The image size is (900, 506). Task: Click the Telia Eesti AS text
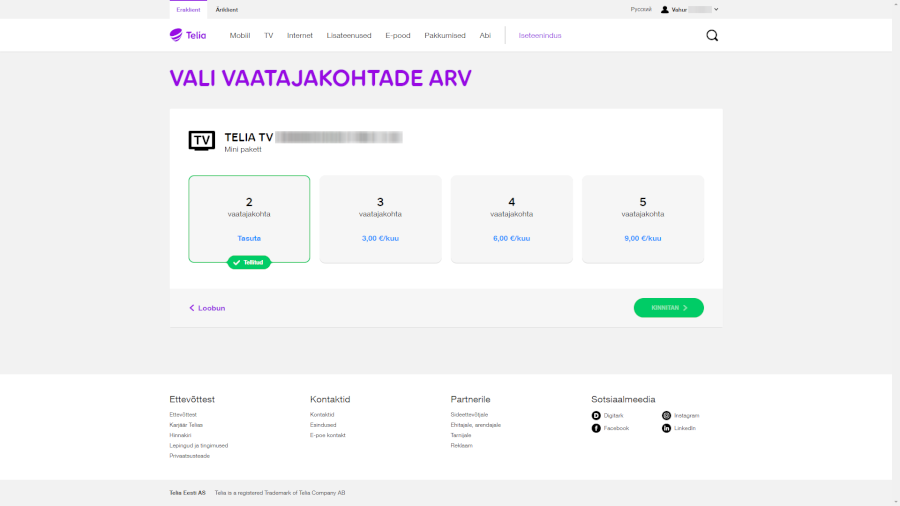(x=187, y=493)
